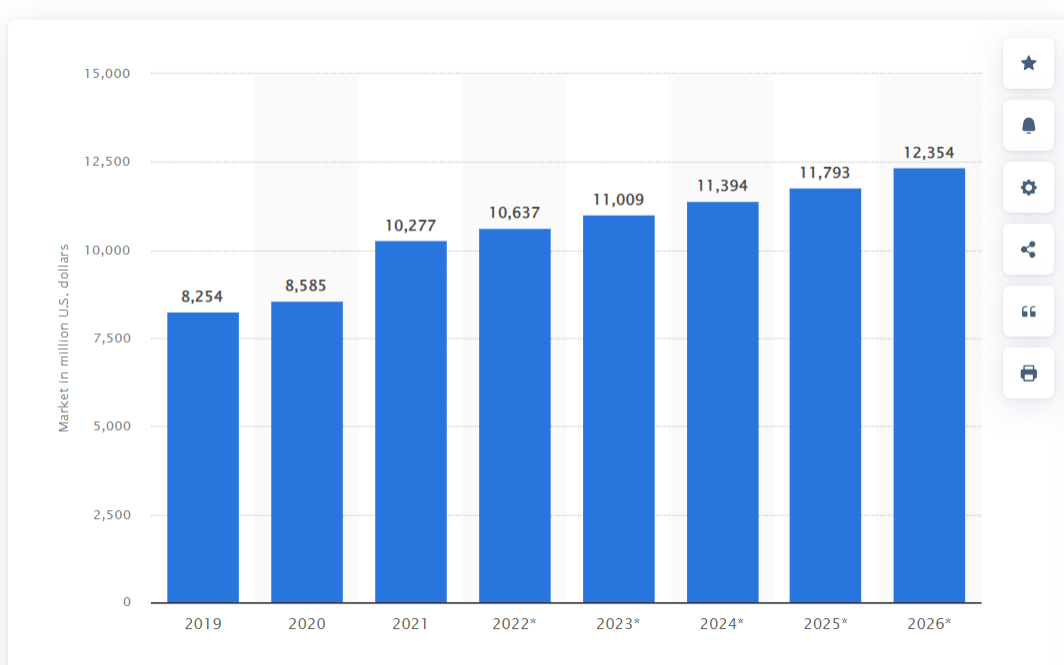Click the 12,354 data label
This screenshot has height=665, width=1064.
pyautogui.click(x=929, y=153)
